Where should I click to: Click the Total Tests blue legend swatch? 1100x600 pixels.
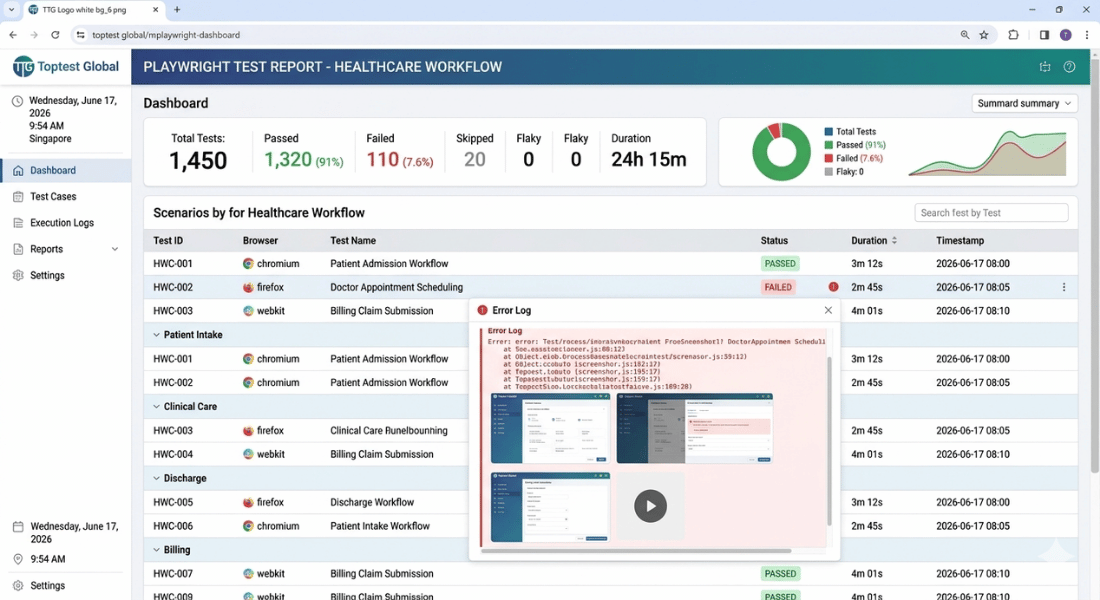829,132
